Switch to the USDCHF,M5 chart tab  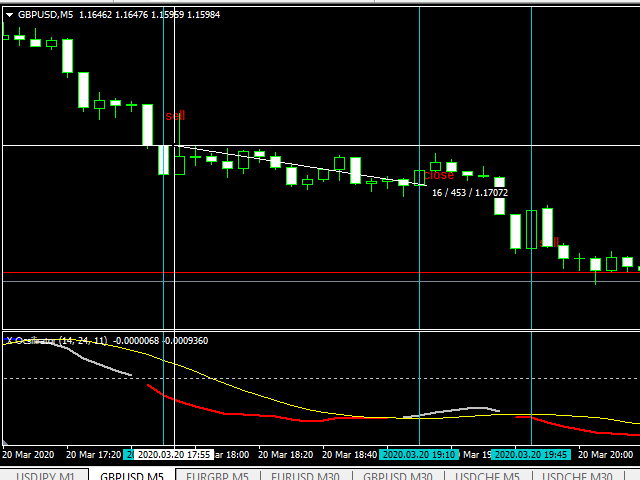487,476
